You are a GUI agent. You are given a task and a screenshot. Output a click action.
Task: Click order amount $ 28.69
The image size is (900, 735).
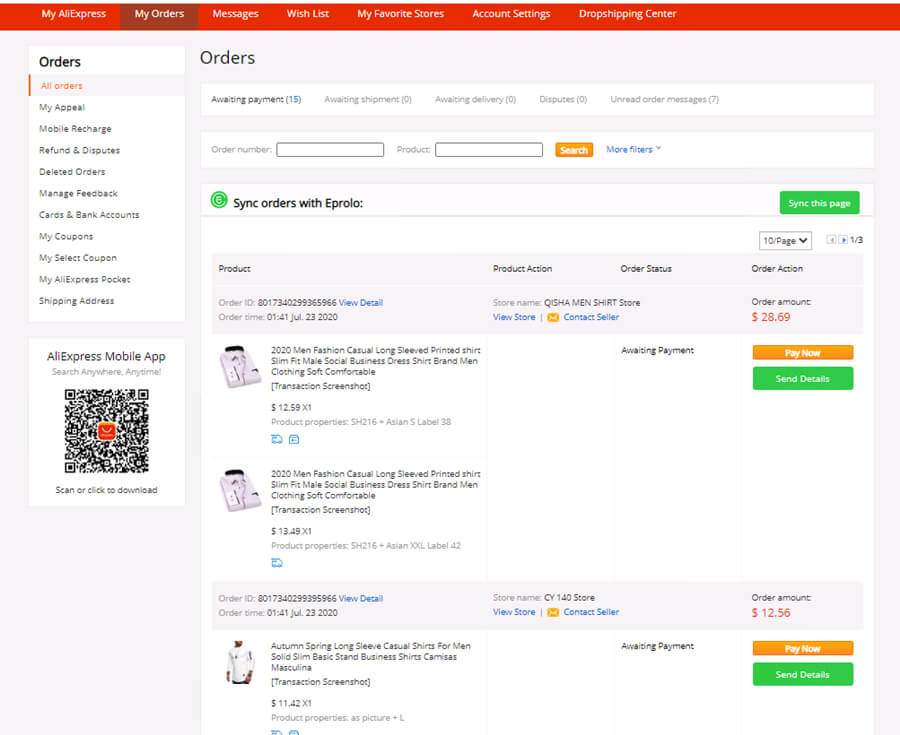771,317
